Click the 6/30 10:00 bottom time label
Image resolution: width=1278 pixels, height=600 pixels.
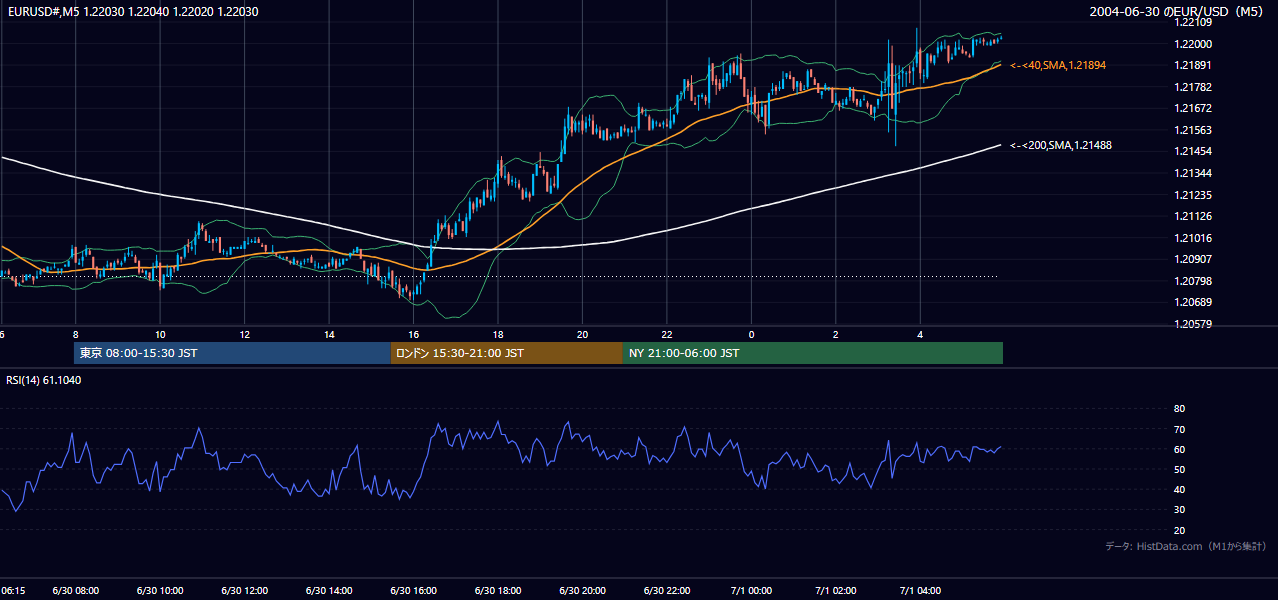point(160,591)
